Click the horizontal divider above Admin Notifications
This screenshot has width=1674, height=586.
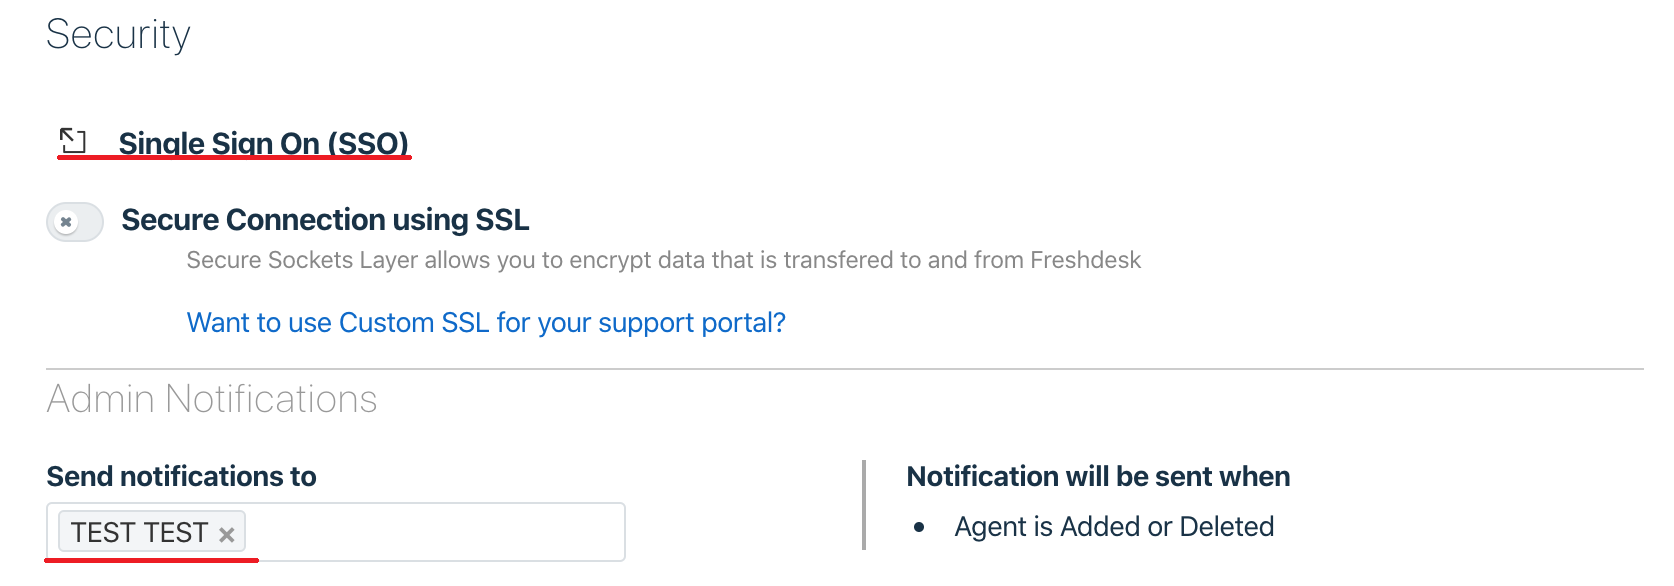[844, 369]
